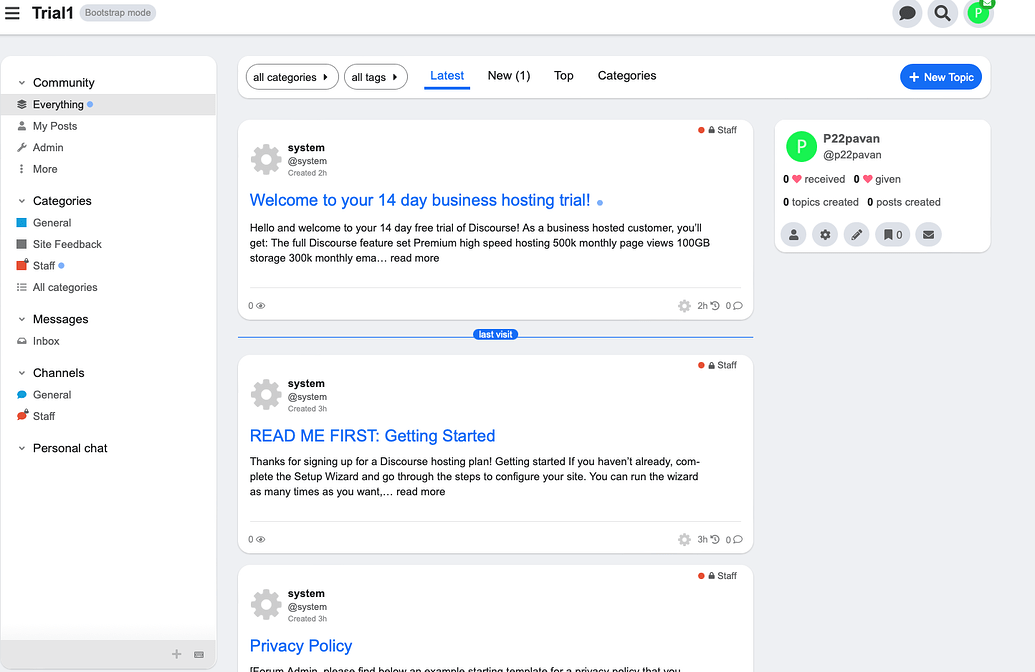Open the envelope messages icon in profile card

click(x=928, y=235)
